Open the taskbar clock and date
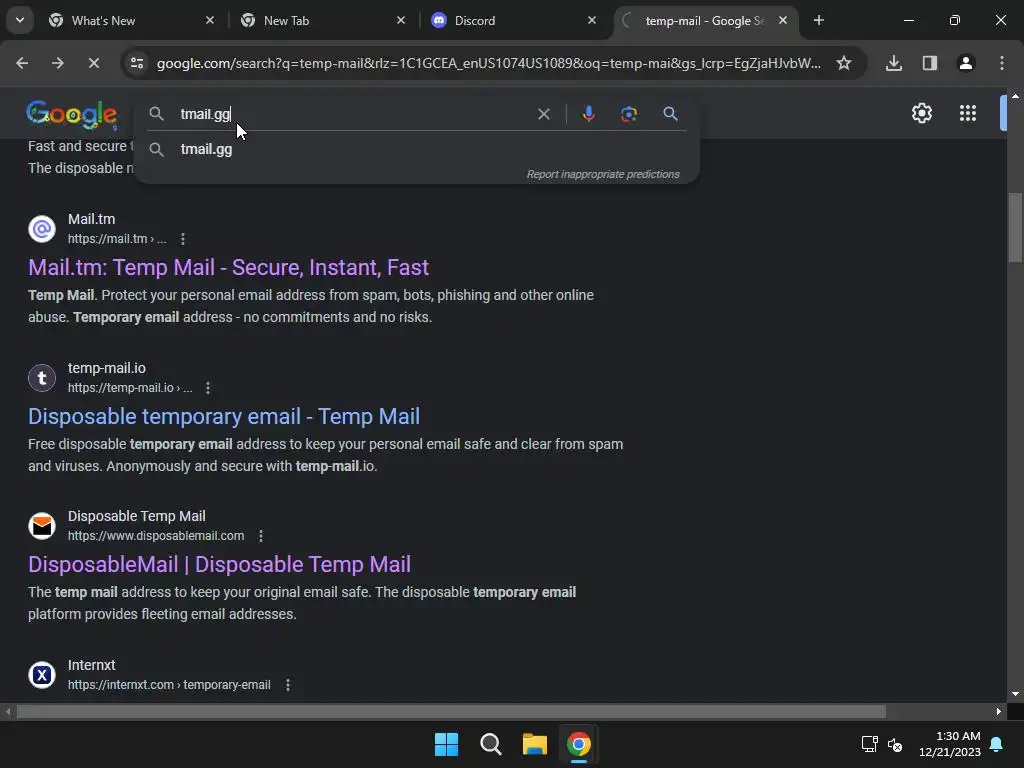This screenshot has width=1024, height=768. tap(950, 744)
